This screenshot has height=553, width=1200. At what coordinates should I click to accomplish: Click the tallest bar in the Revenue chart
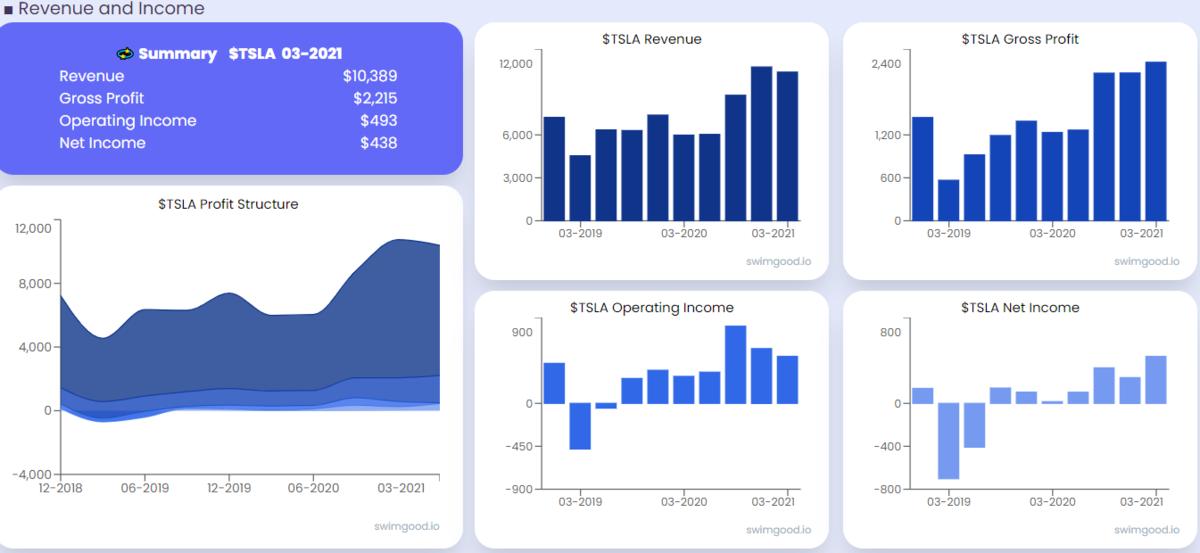point(761,143)
